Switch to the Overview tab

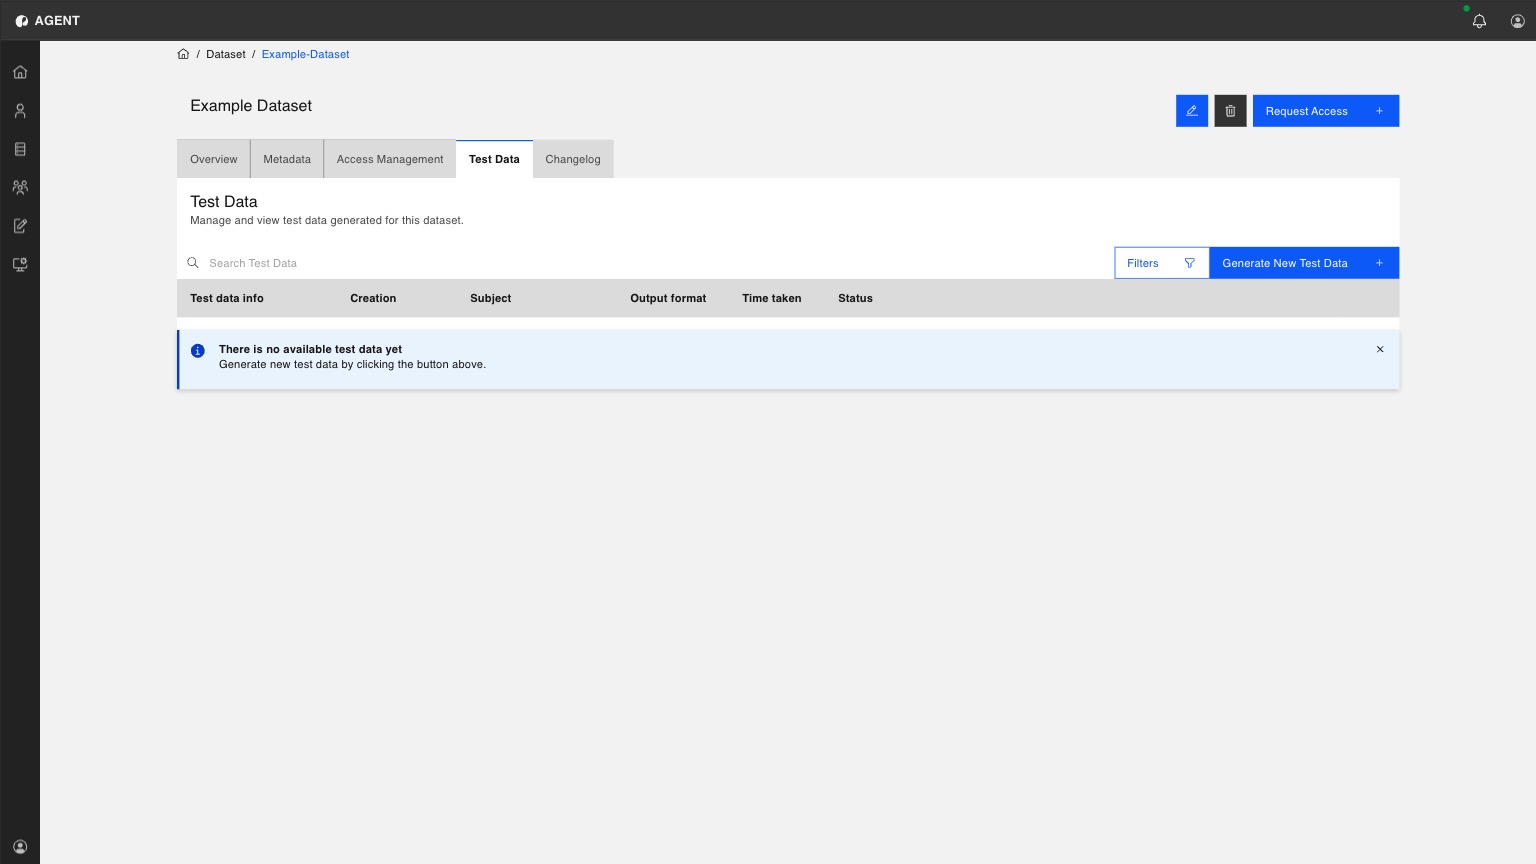click(214, 159)
